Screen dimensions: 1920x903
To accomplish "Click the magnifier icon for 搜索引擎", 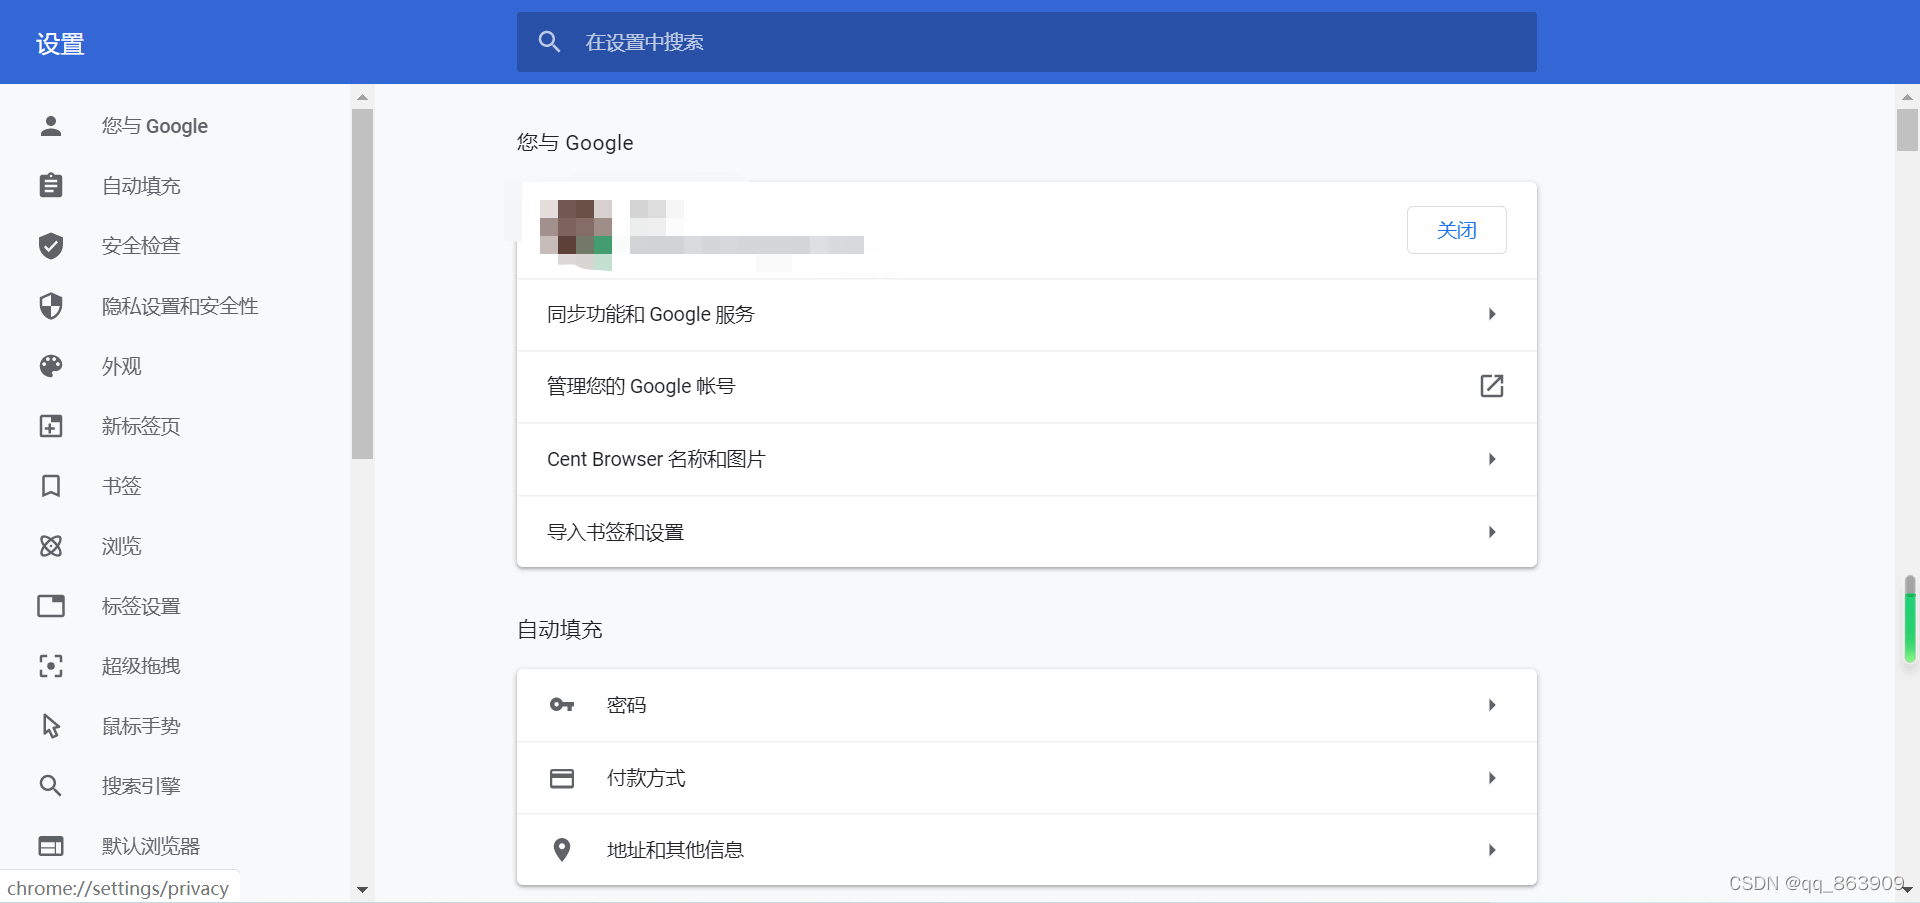I will 51,786.
